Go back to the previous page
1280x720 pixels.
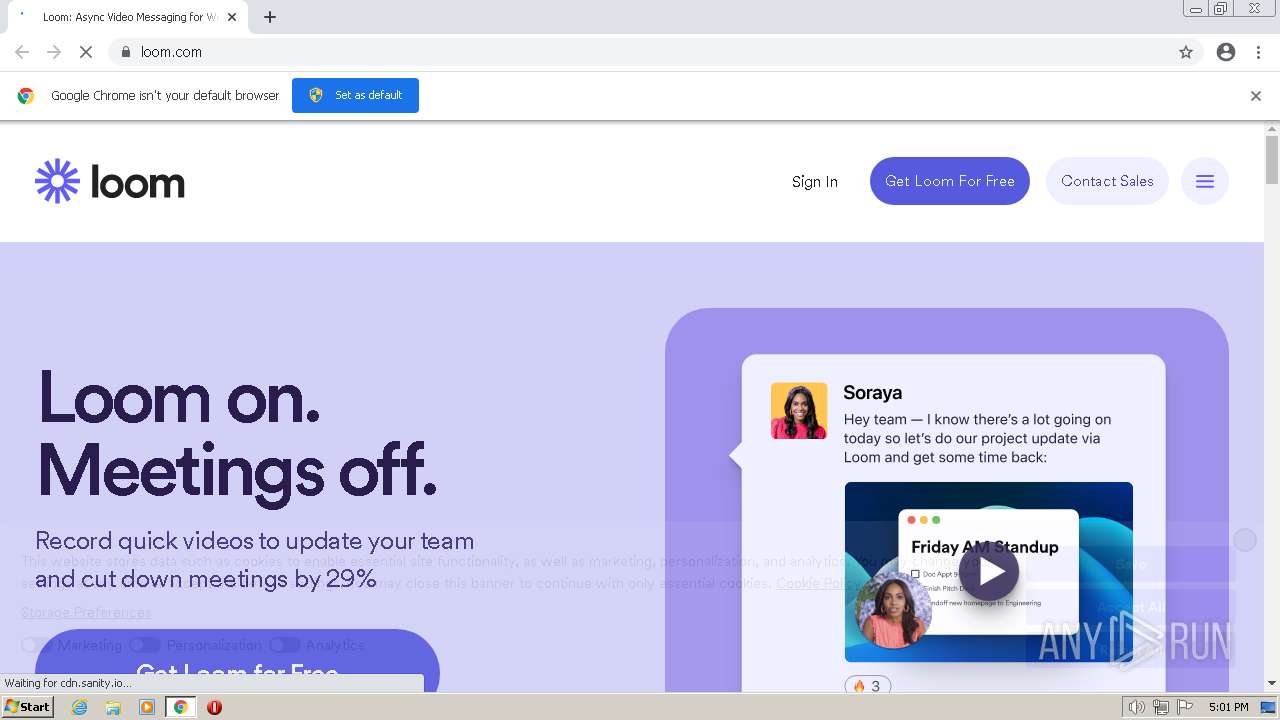(22, 52)
